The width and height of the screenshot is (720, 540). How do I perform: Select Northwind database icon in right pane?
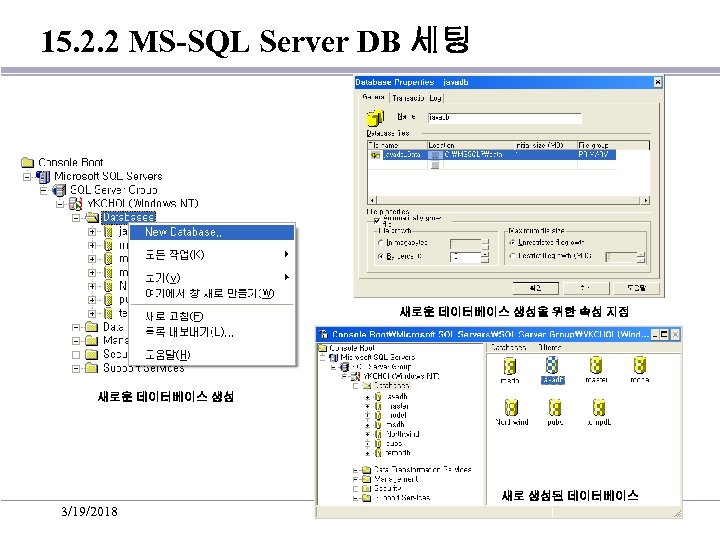coord(511,408)
